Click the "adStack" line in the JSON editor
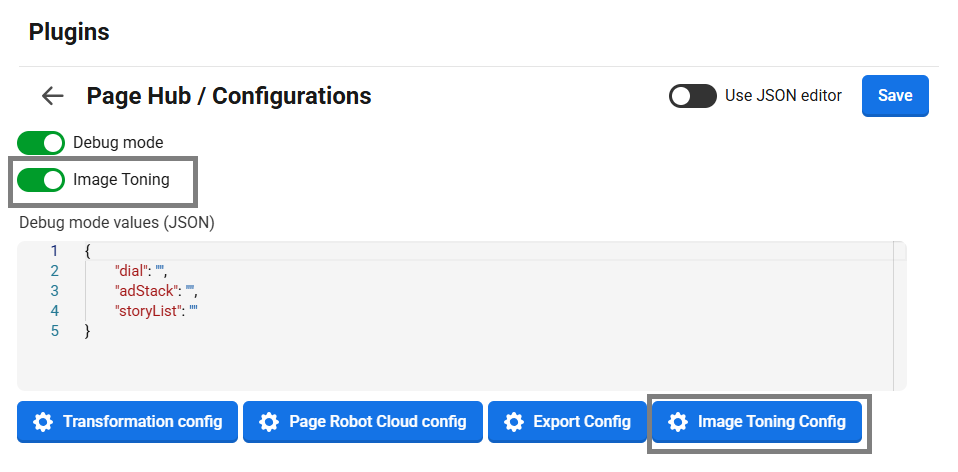 (156, 291)
